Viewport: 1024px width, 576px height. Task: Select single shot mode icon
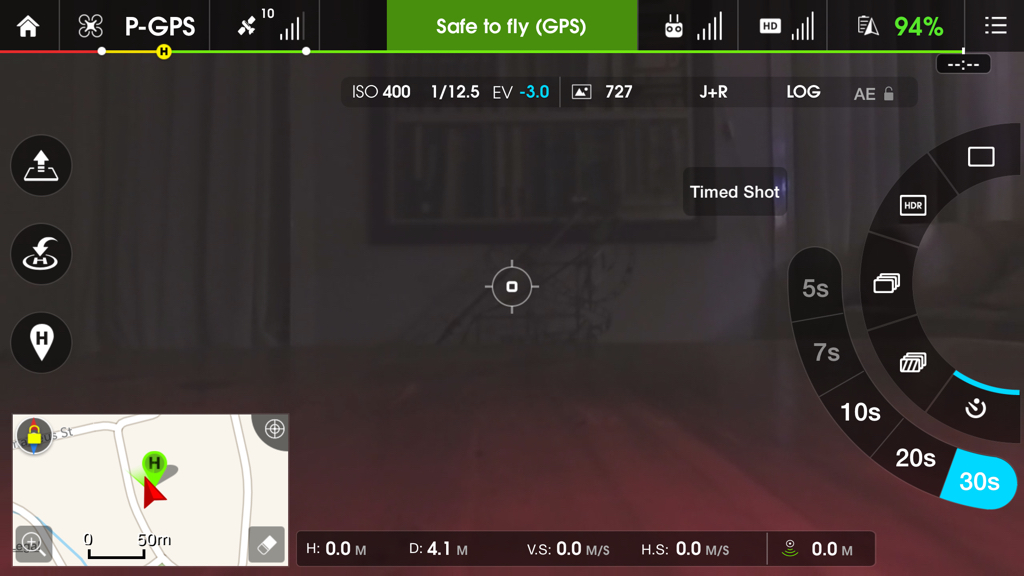pos(981,157)
